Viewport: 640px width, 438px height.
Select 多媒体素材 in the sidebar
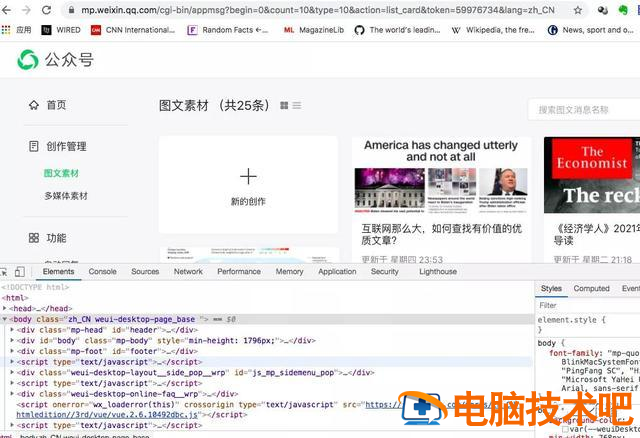tap(66, 196)
